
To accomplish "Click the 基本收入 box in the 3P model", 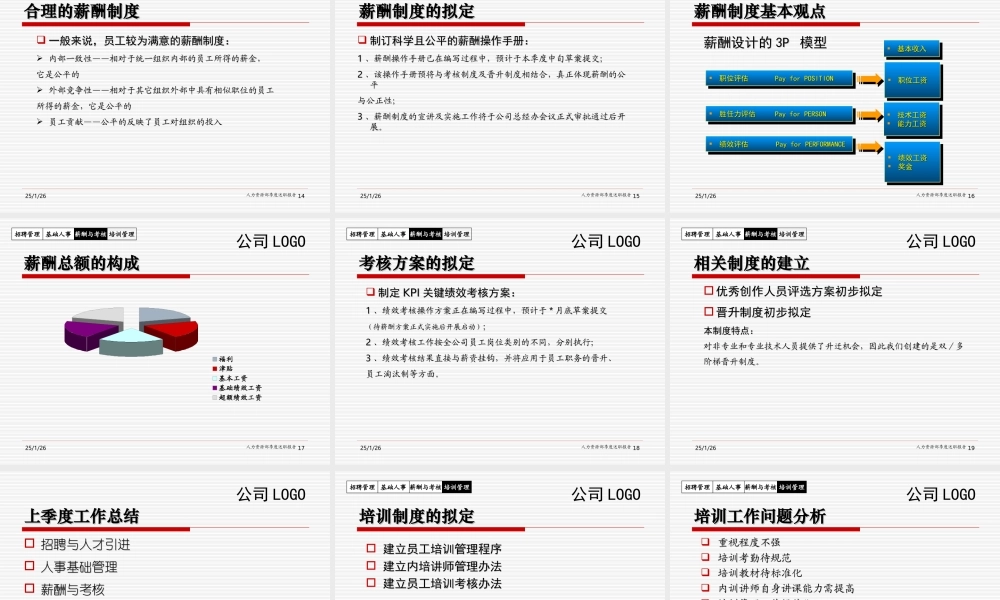I will click(x=912, y=49).
